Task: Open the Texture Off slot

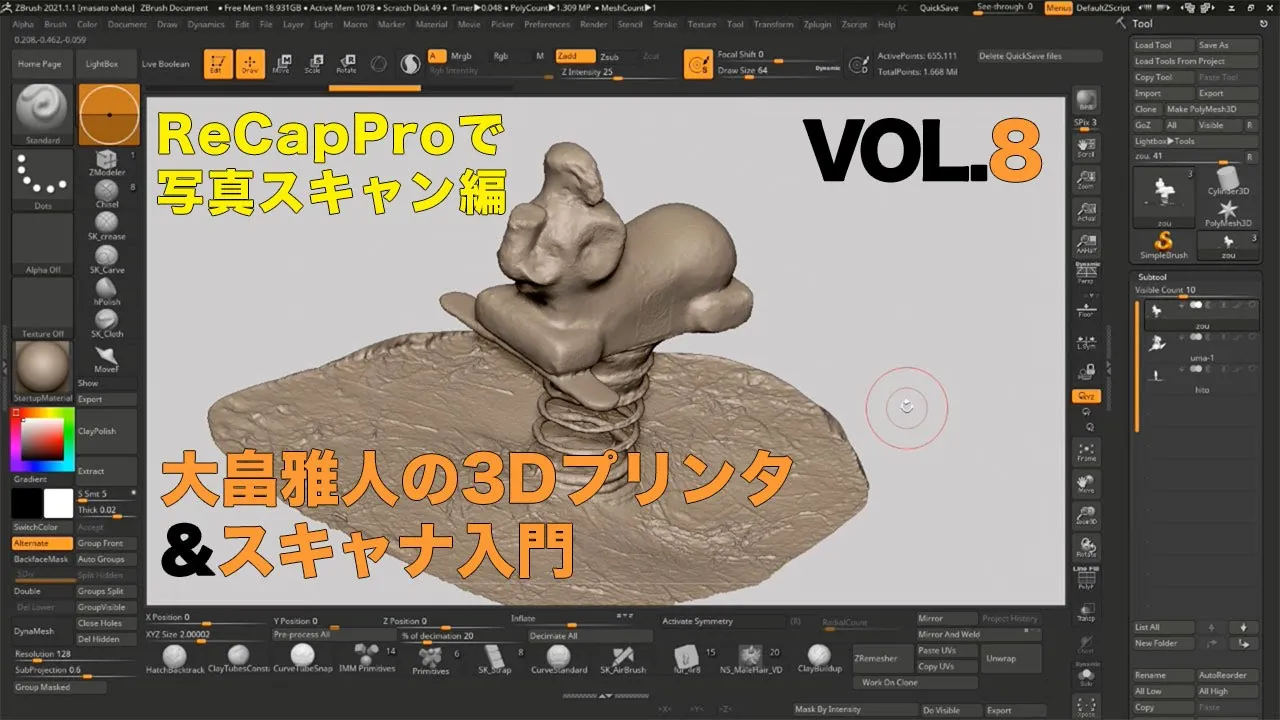Action: click(42, 308)
